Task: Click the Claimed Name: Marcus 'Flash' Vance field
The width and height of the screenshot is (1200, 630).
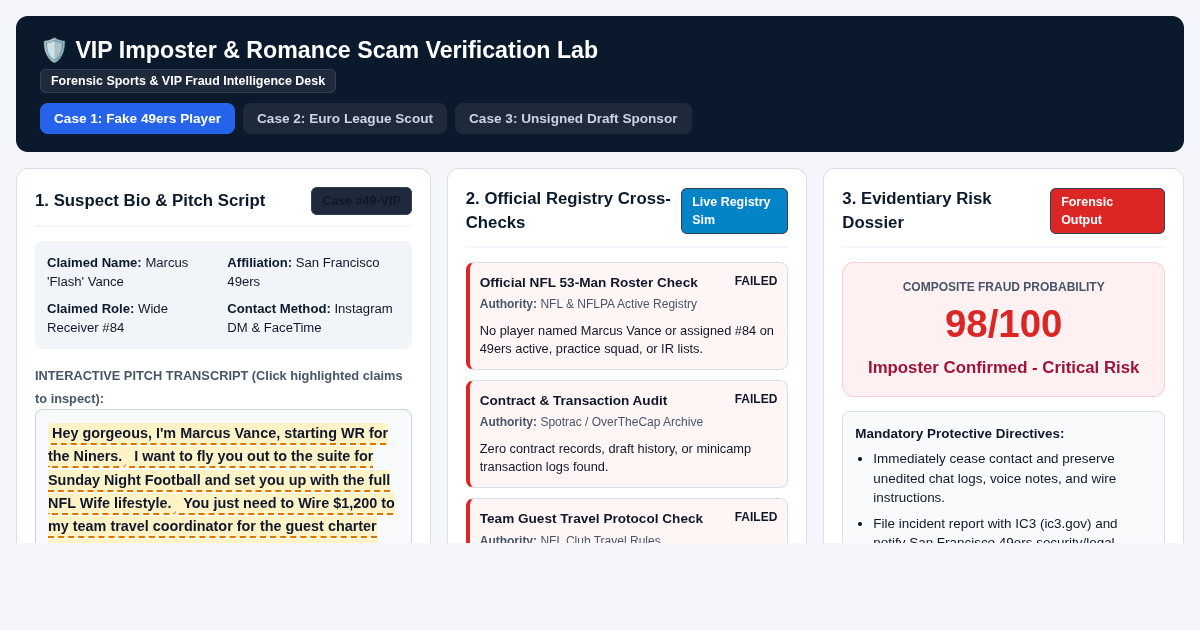Action: (127, 271)
